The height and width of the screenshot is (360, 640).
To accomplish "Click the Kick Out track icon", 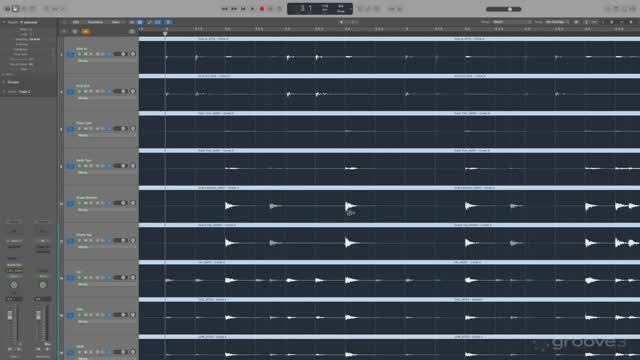I will tap(71, 92).
